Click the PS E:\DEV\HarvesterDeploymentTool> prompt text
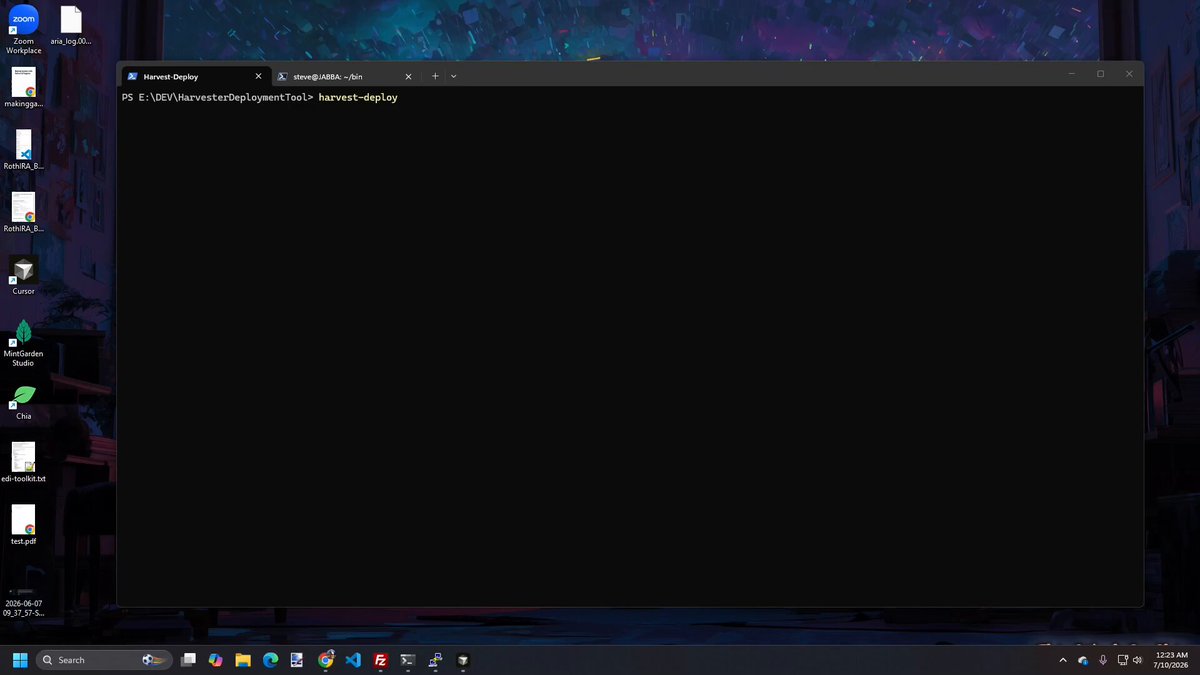The image size is (1200, 675). [x=218, y=97]
